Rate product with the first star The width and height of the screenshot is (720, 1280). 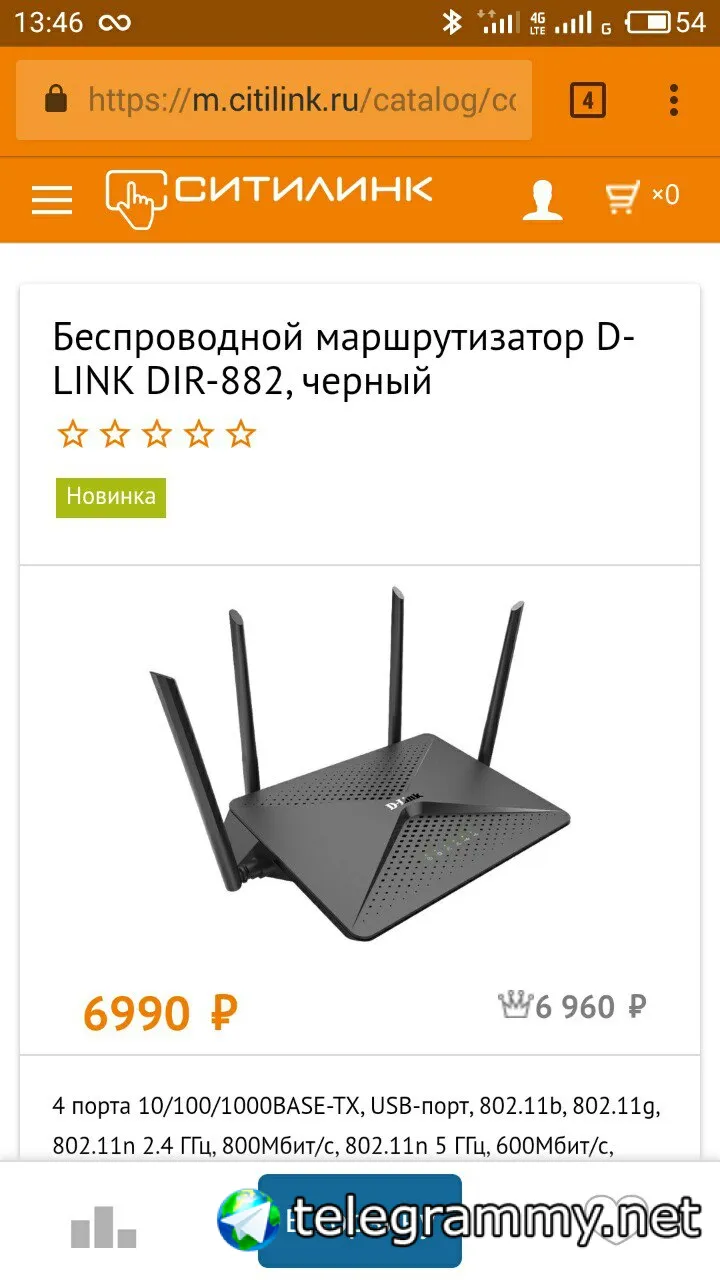click(72, 434)
